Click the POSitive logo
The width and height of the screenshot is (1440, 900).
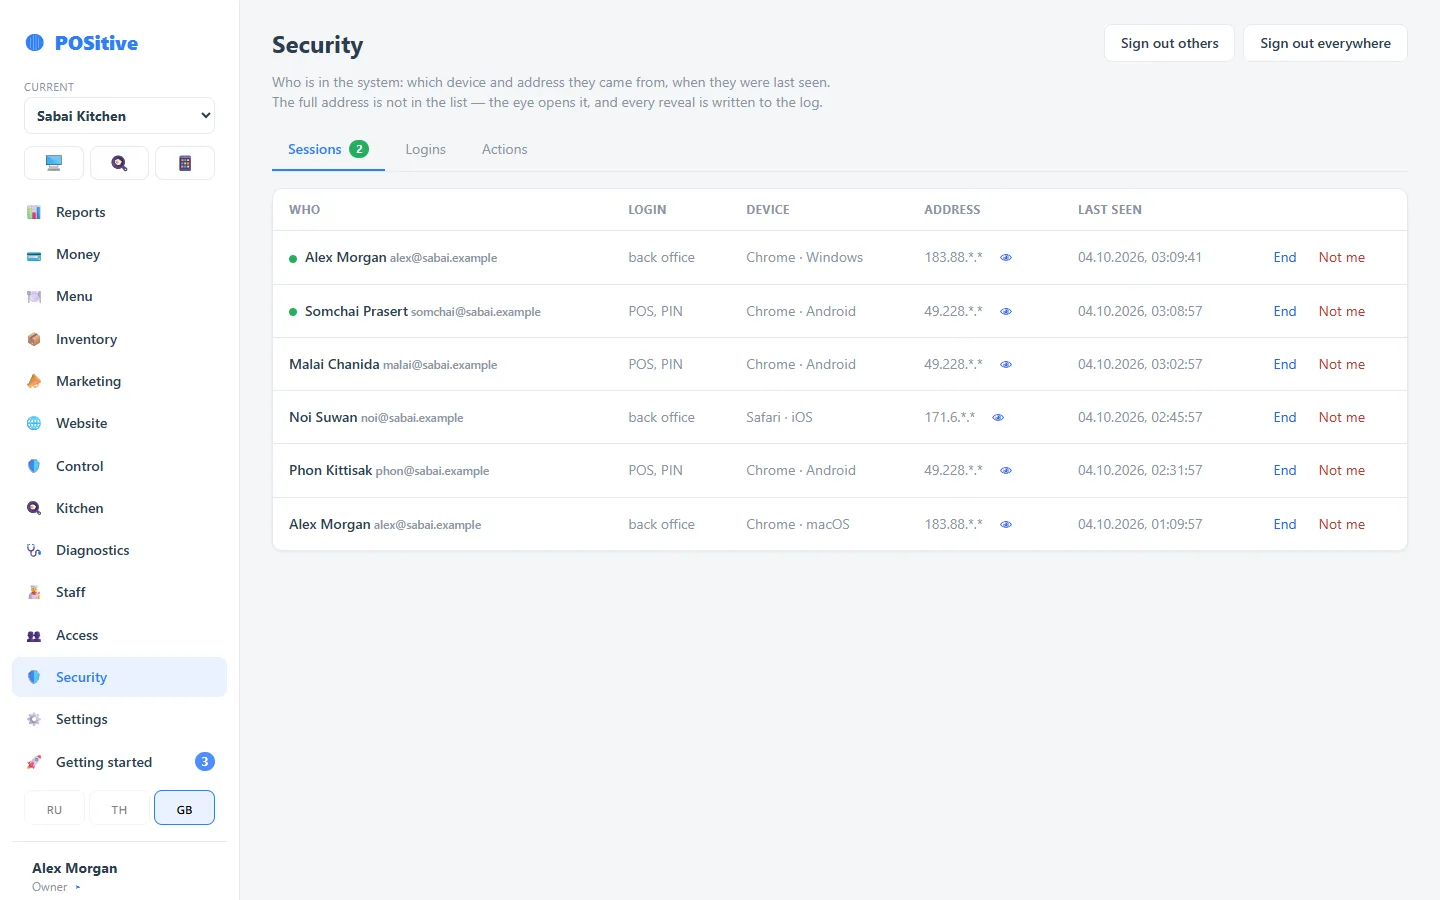pyautogui.click(x=81, y=43)
